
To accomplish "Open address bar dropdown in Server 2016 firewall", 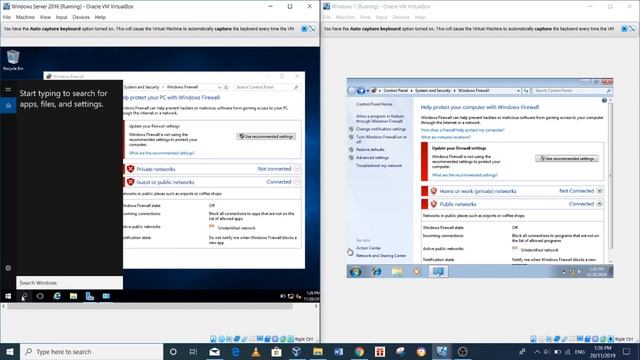I will point(220,87).
